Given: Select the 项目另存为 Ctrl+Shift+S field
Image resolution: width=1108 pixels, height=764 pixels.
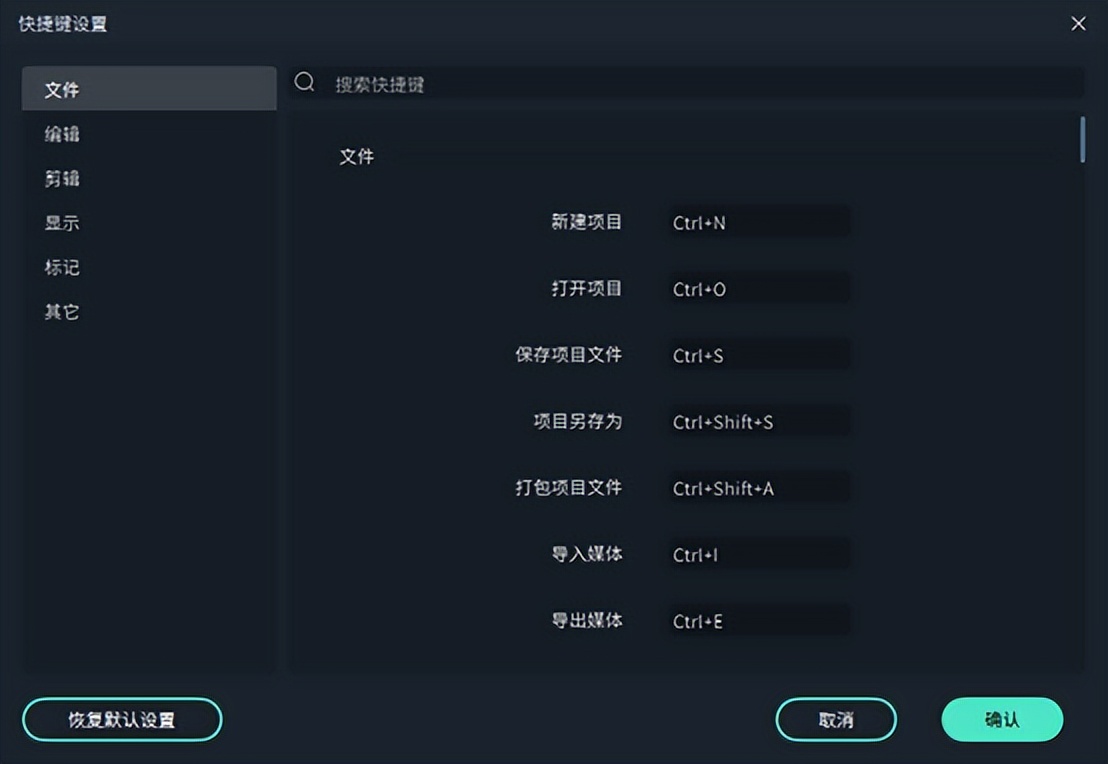Looking at the screenshot, I should point(758,422).
